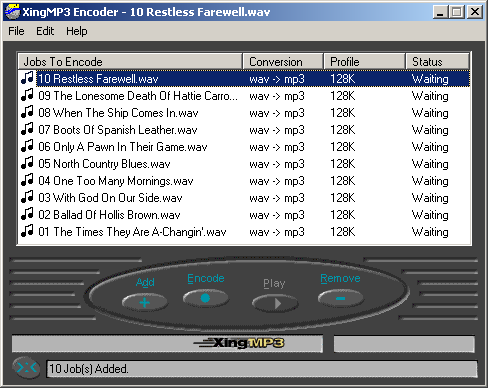Click note icon of 03 With God On Our Side

point(27,197)
